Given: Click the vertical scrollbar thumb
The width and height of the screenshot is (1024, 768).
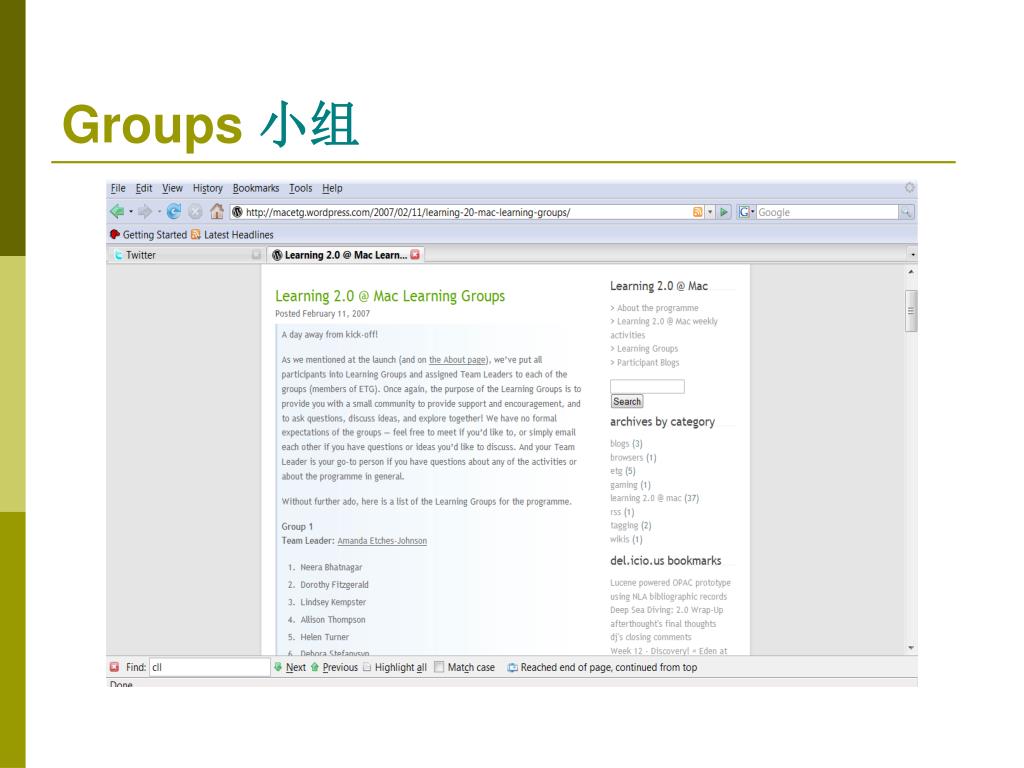Looking at the screenshot, I should (x=911, y=311).
